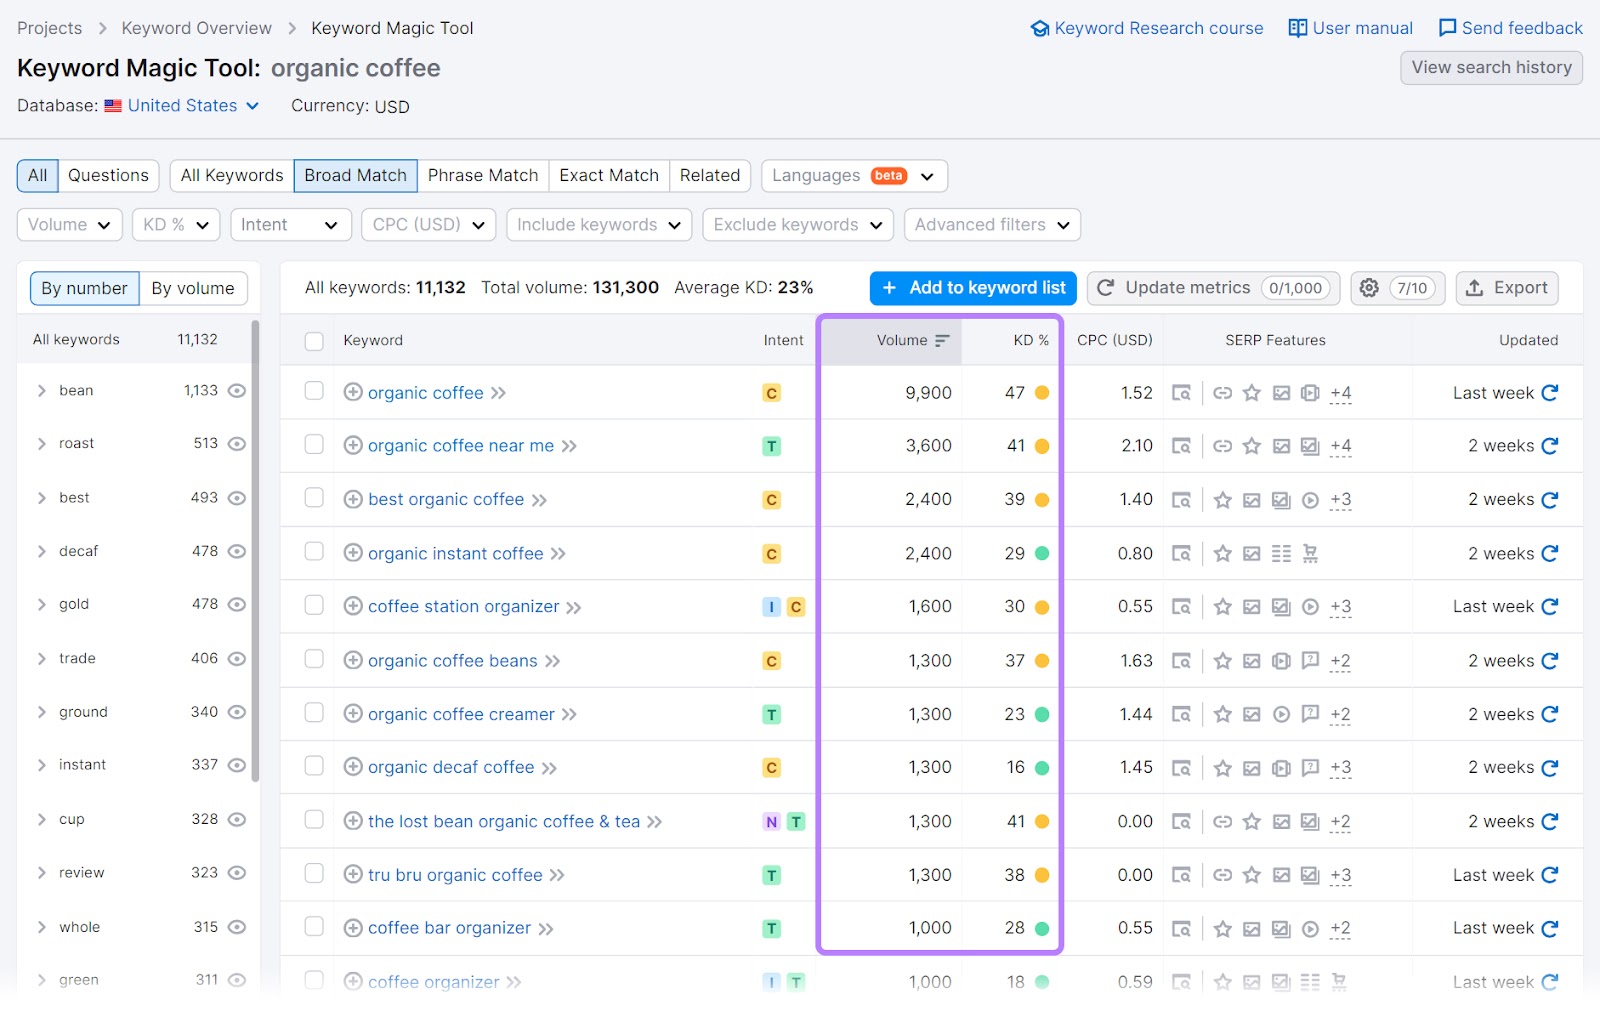Viewport: 1600px width, 1017px height.
Task: Refresh metrics for organic coffee row
Action: coord(1550,393)
